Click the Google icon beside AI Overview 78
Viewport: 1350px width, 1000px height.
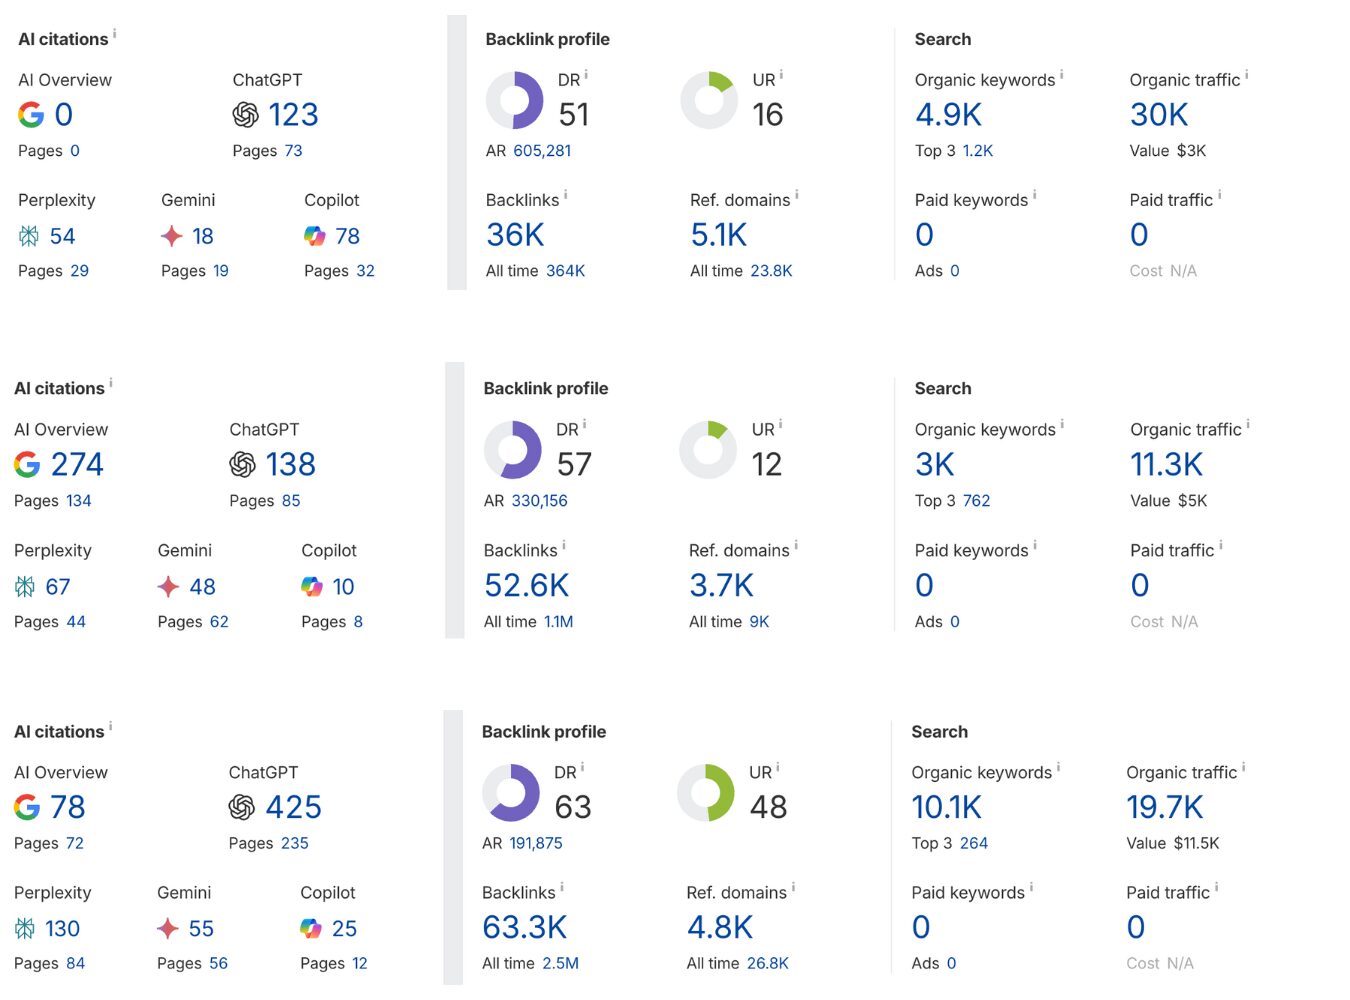pos(27,807)
